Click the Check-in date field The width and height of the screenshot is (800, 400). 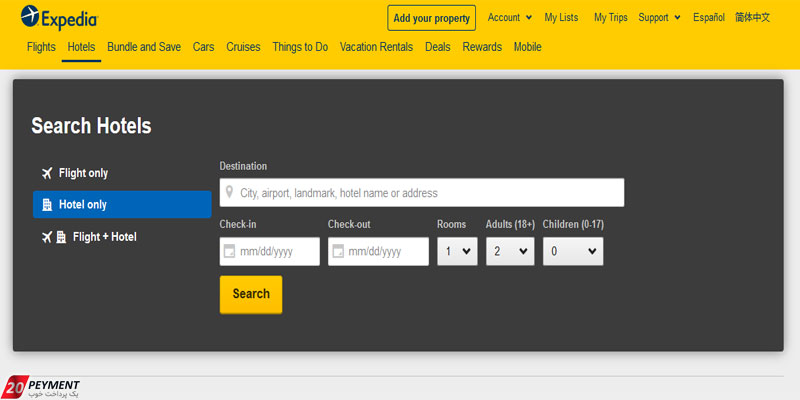(270, 251)
